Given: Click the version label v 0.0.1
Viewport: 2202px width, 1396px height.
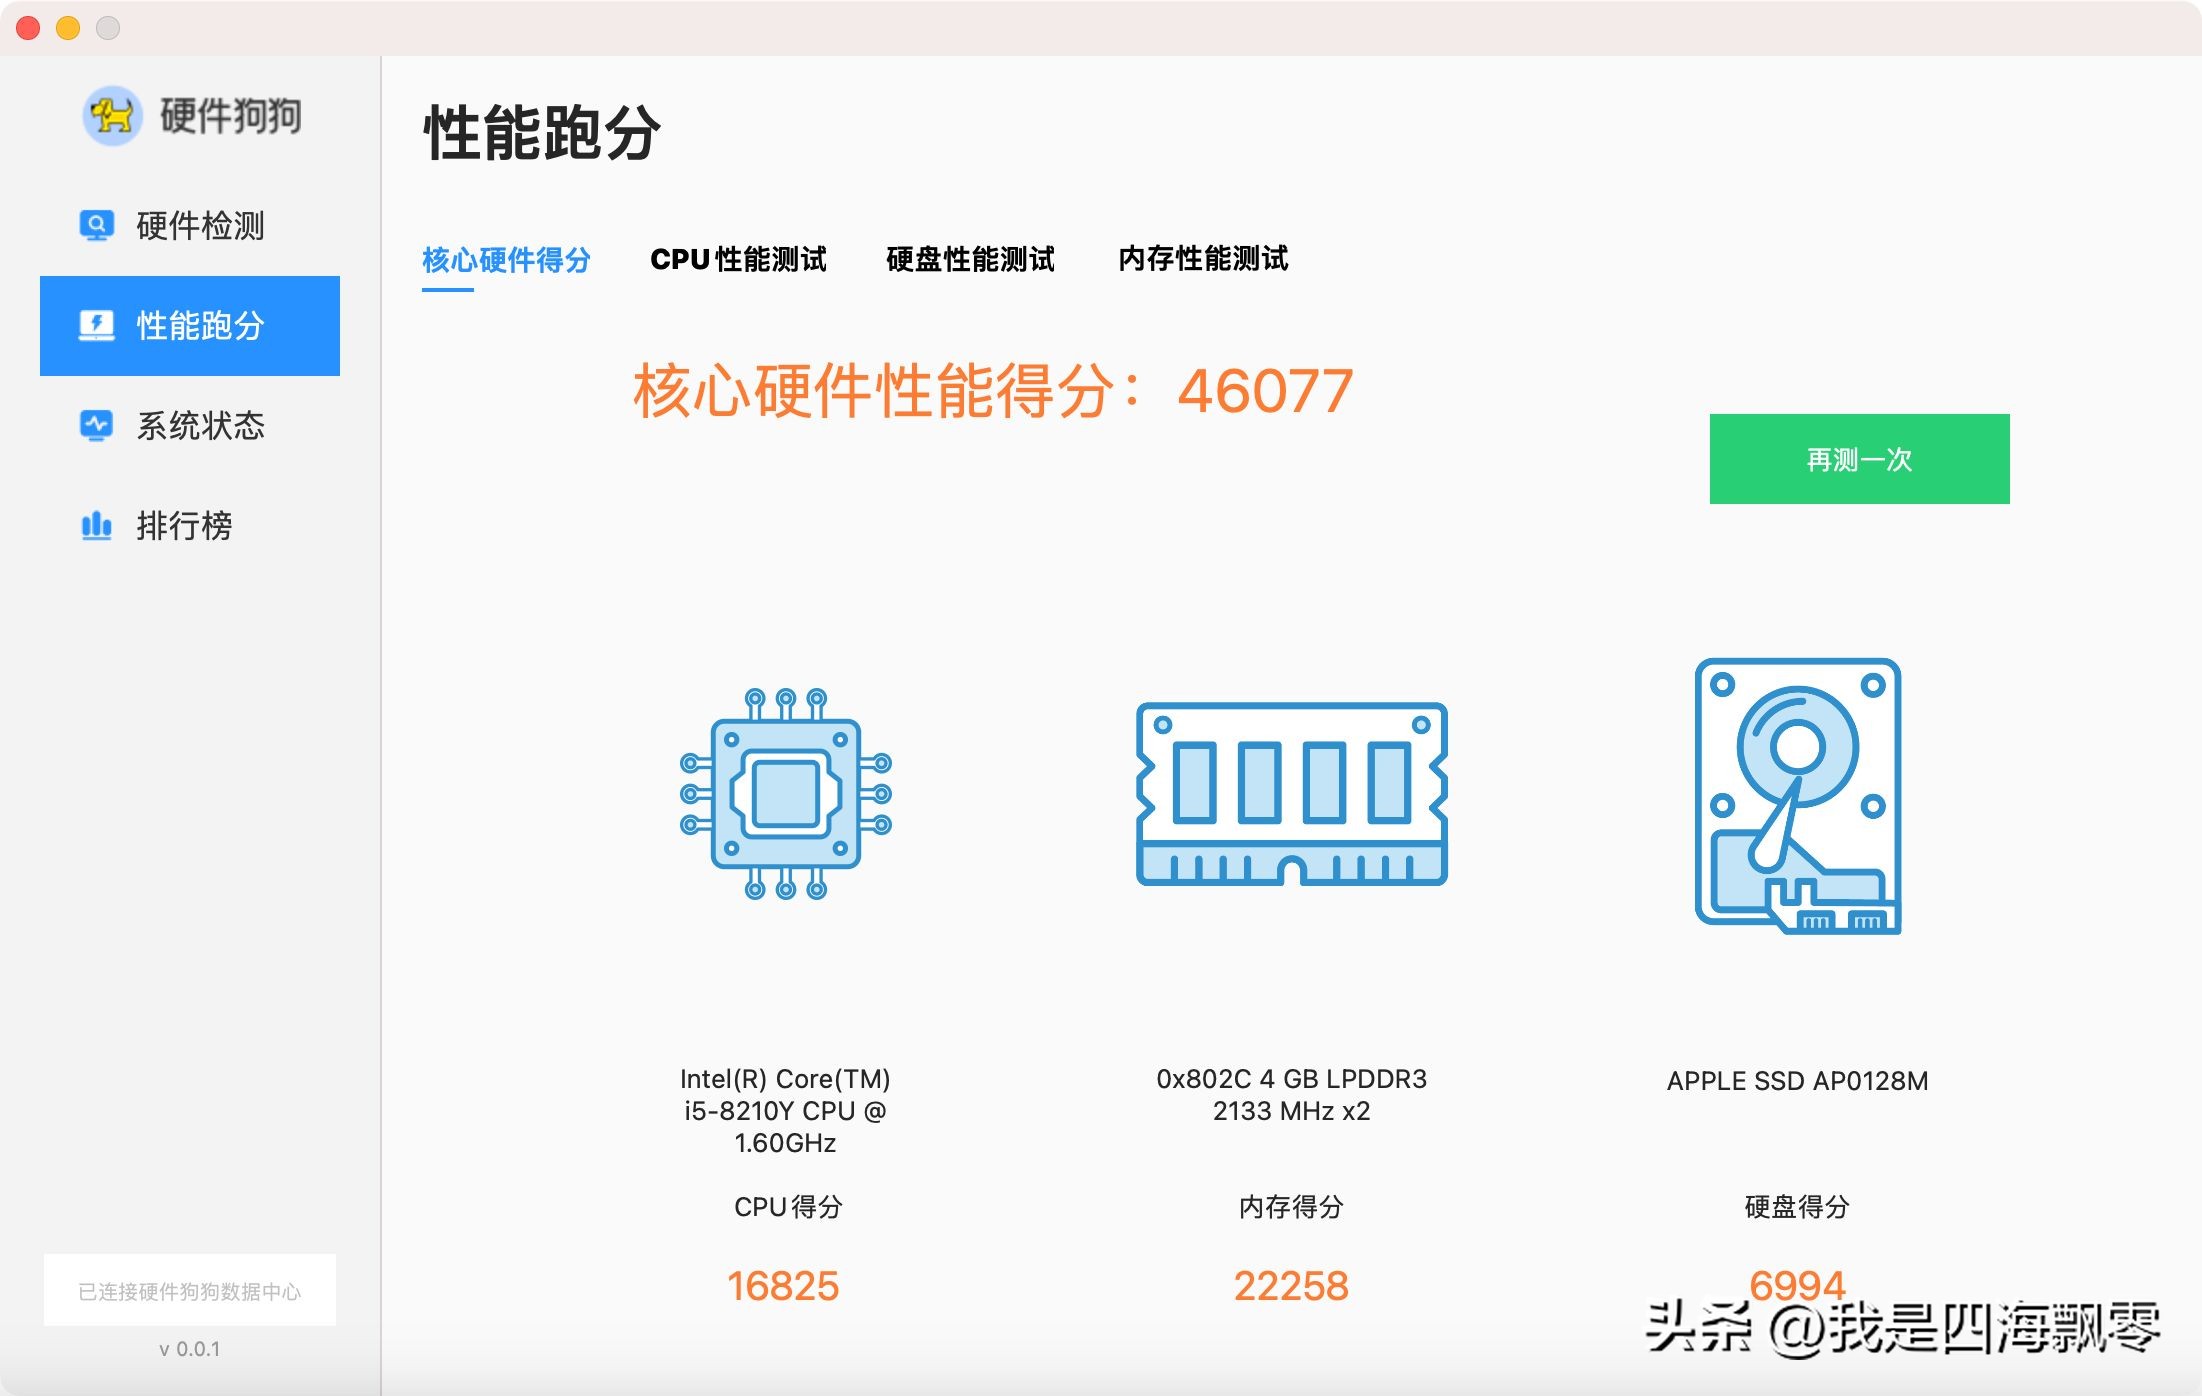Looking at the screenshot, I should (190, 1347).
